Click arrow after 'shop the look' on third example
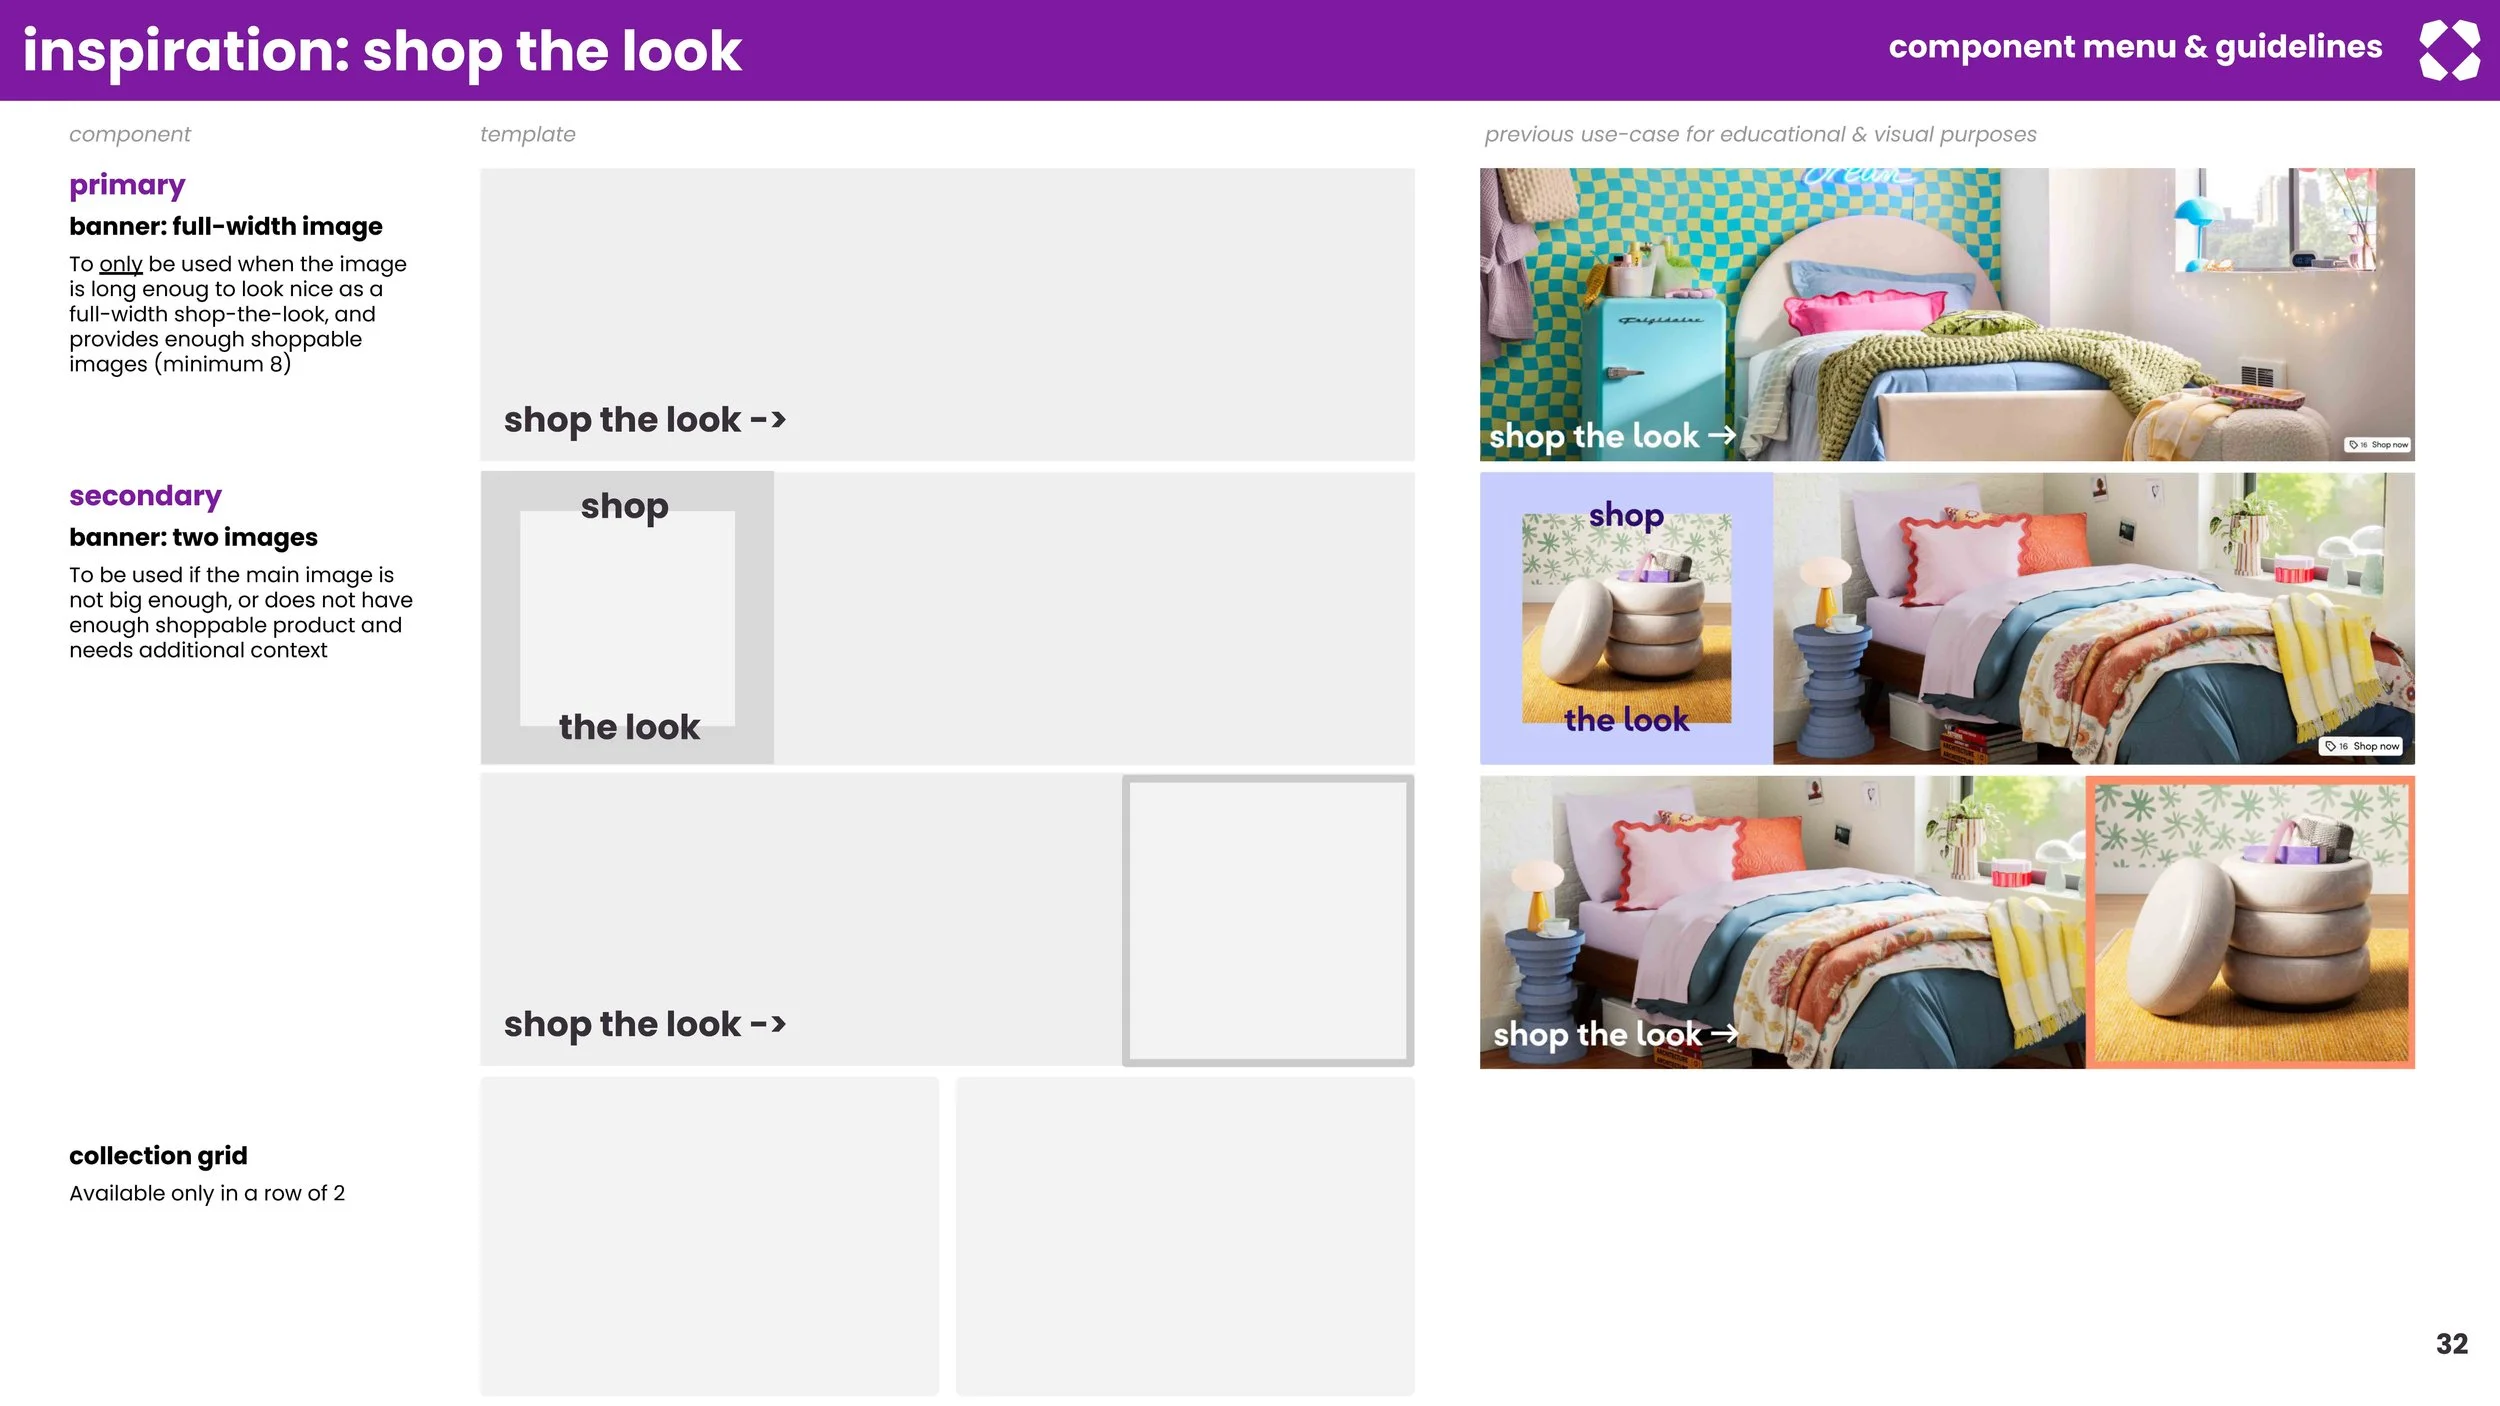The height and width of the screenshot is (1406, 2500). click(1724, 1033)
